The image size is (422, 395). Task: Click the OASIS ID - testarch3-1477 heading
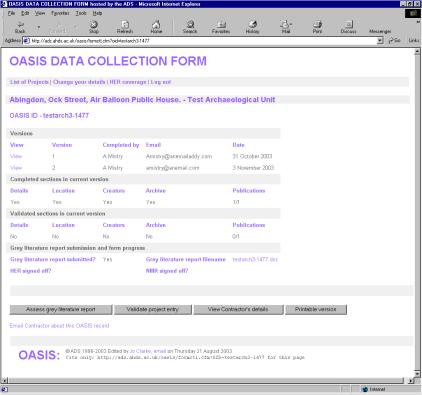click(49, 116)
